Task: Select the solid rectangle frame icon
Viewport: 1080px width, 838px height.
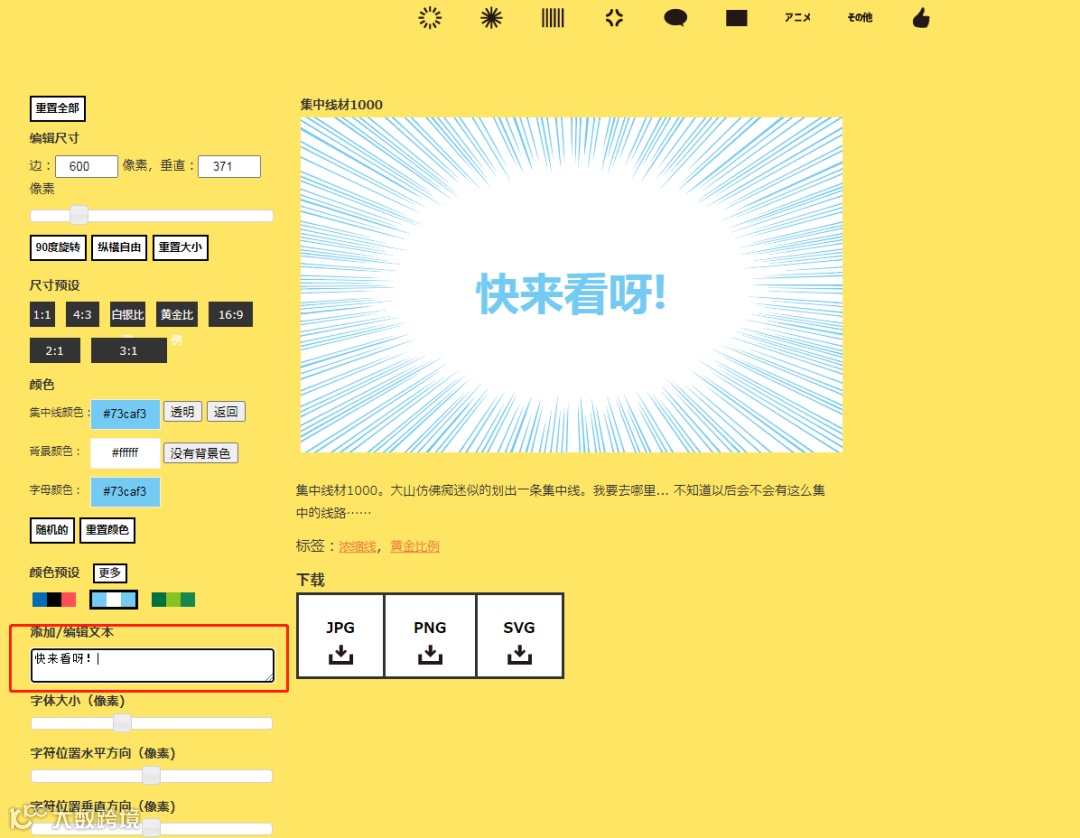Action: click(736, 18)
